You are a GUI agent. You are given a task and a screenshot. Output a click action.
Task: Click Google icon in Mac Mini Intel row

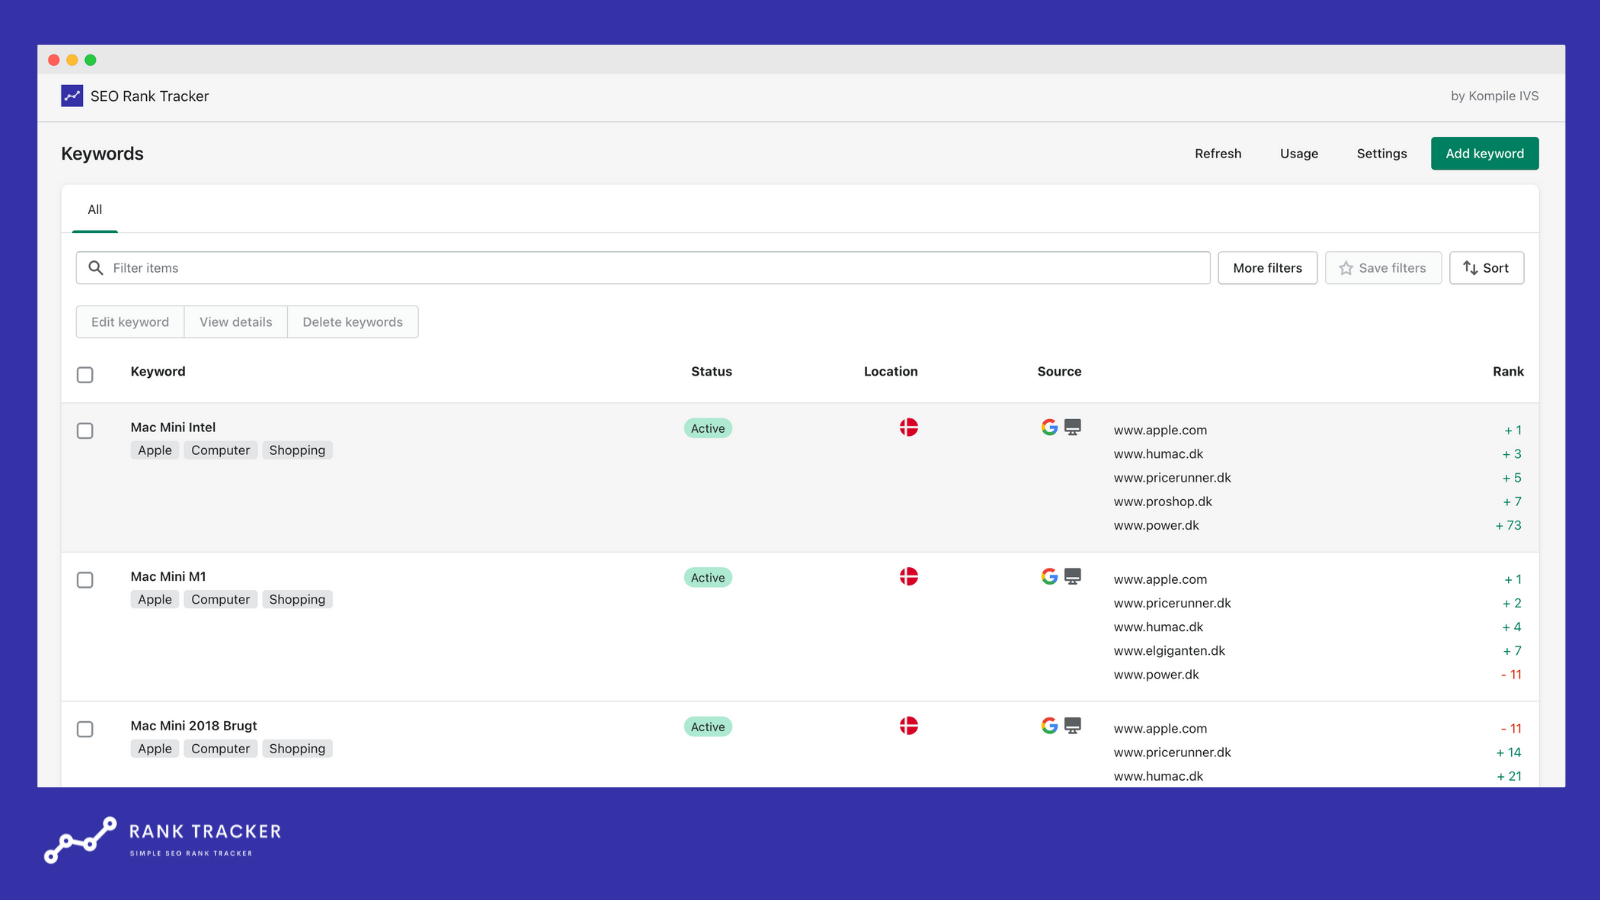tap(1049, 427)
